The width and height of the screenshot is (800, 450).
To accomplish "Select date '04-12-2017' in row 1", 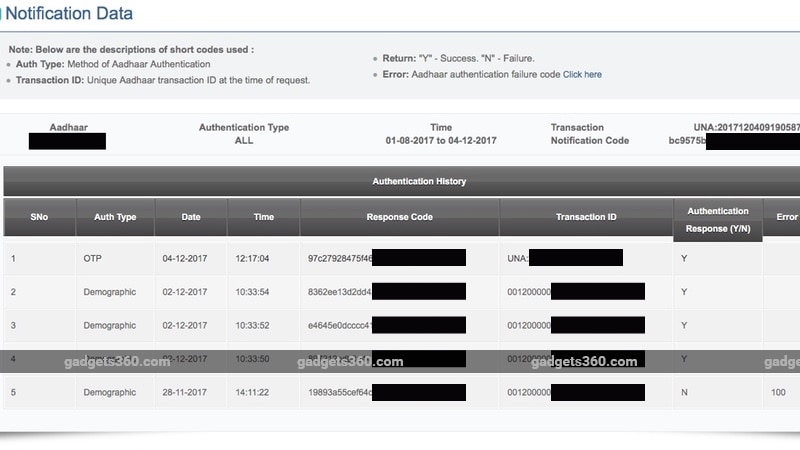I will pos(185,259).
